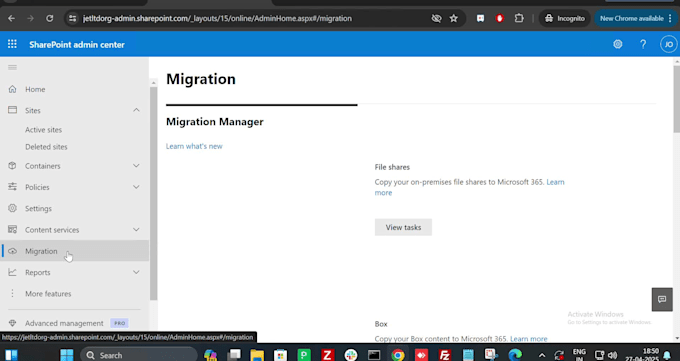Click the browser address bar URL
680x361 pixels.
217,18
